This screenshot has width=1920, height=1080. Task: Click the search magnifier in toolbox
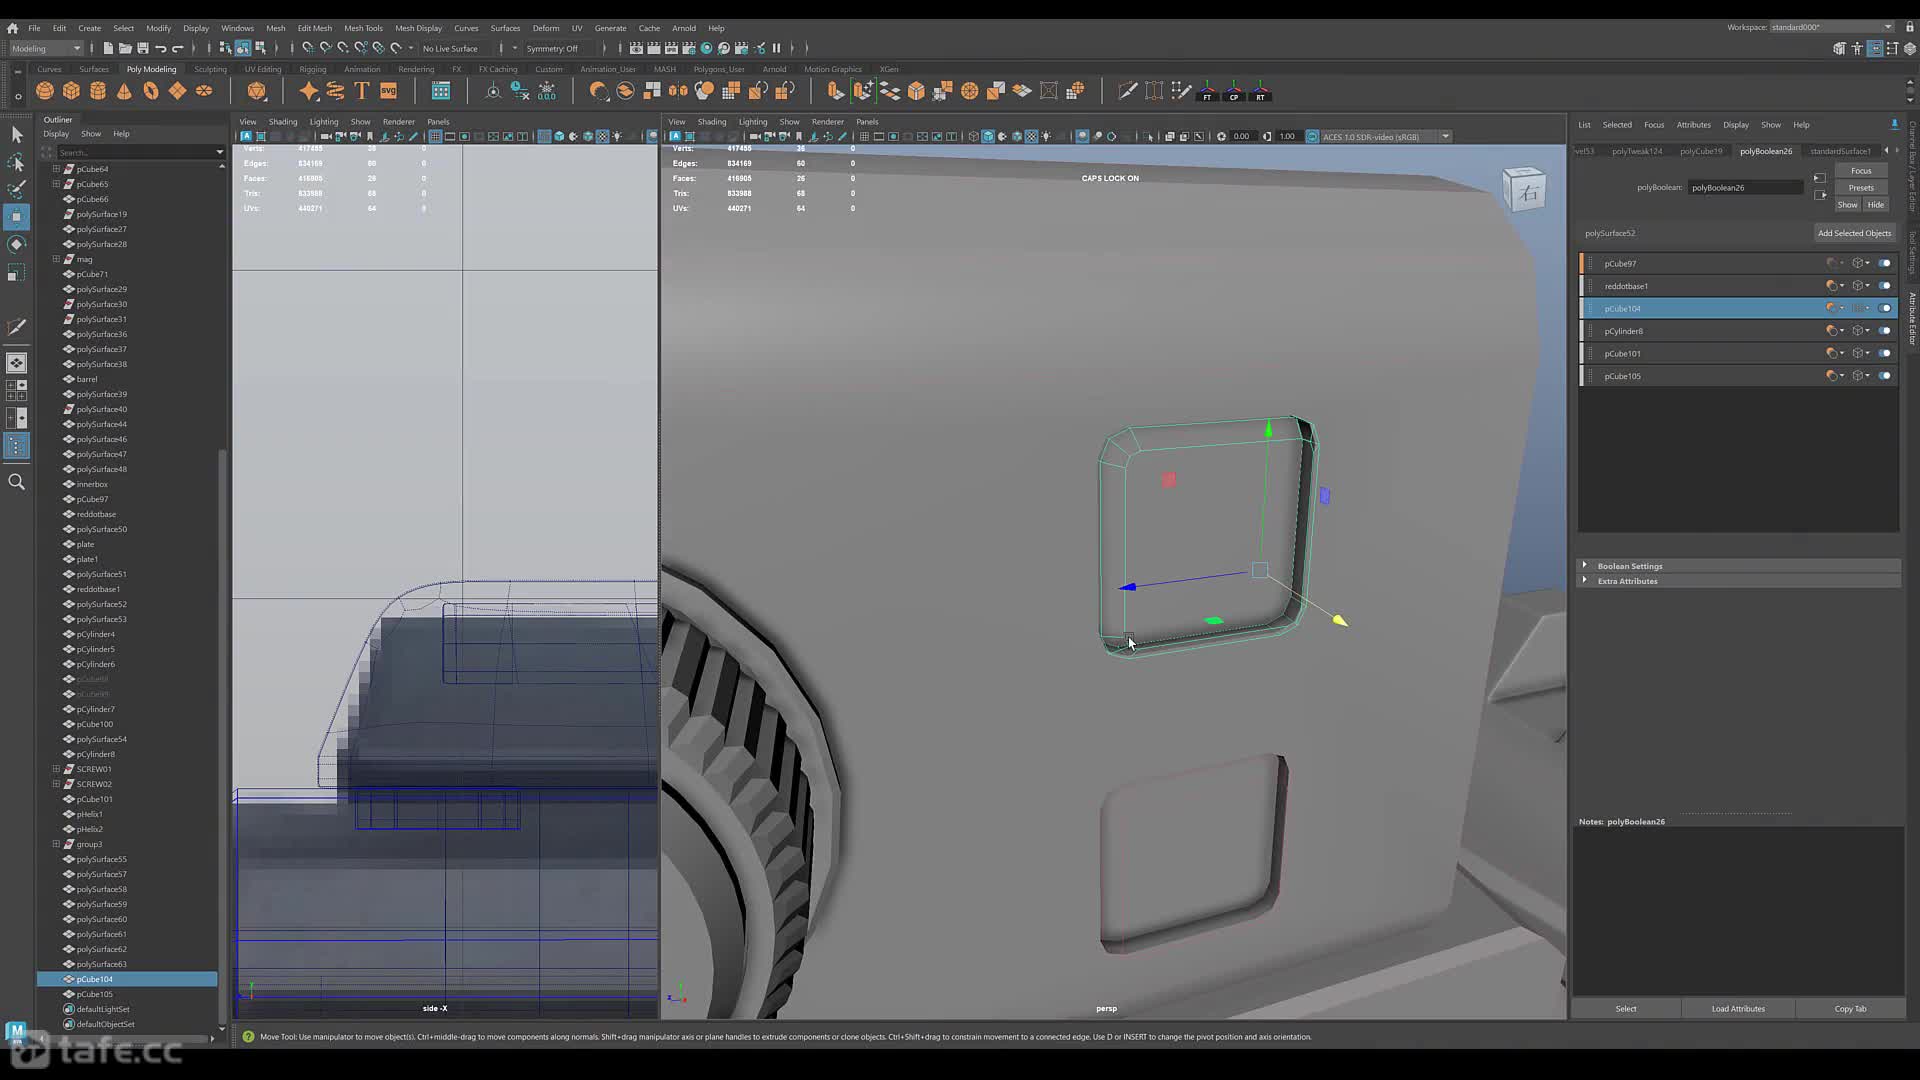[16, 482]
